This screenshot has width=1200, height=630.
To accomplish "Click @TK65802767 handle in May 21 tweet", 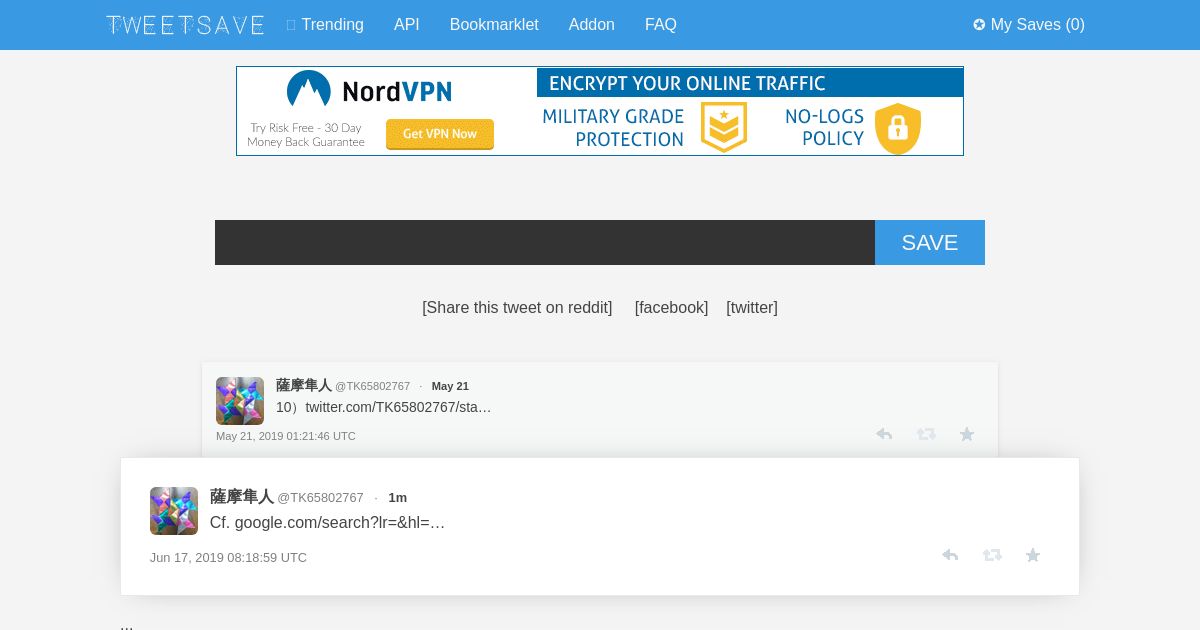I will (x=372, y=386).
